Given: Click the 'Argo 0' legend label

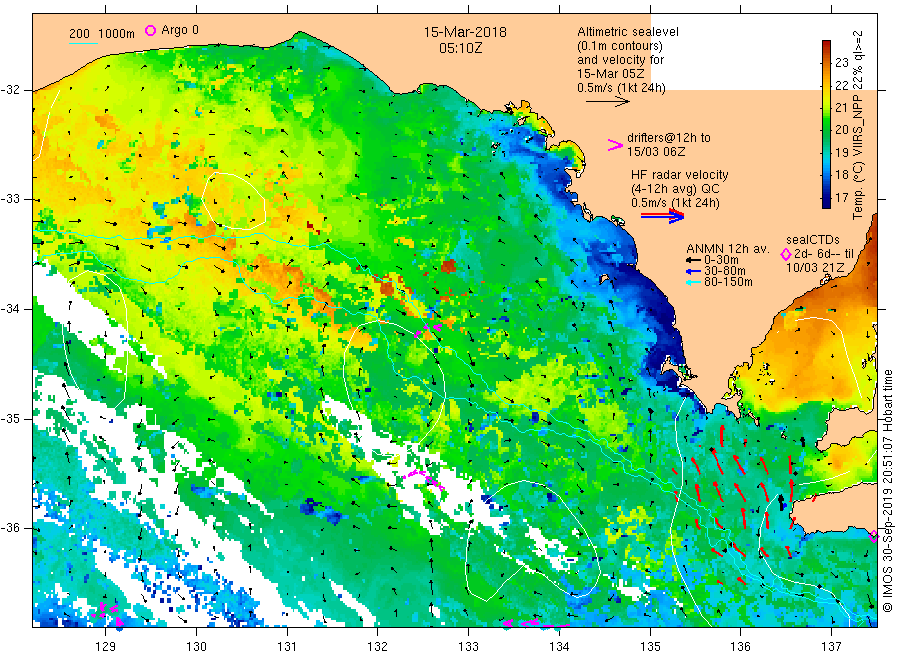Looking at the screenshot, I should pos(180,30).
